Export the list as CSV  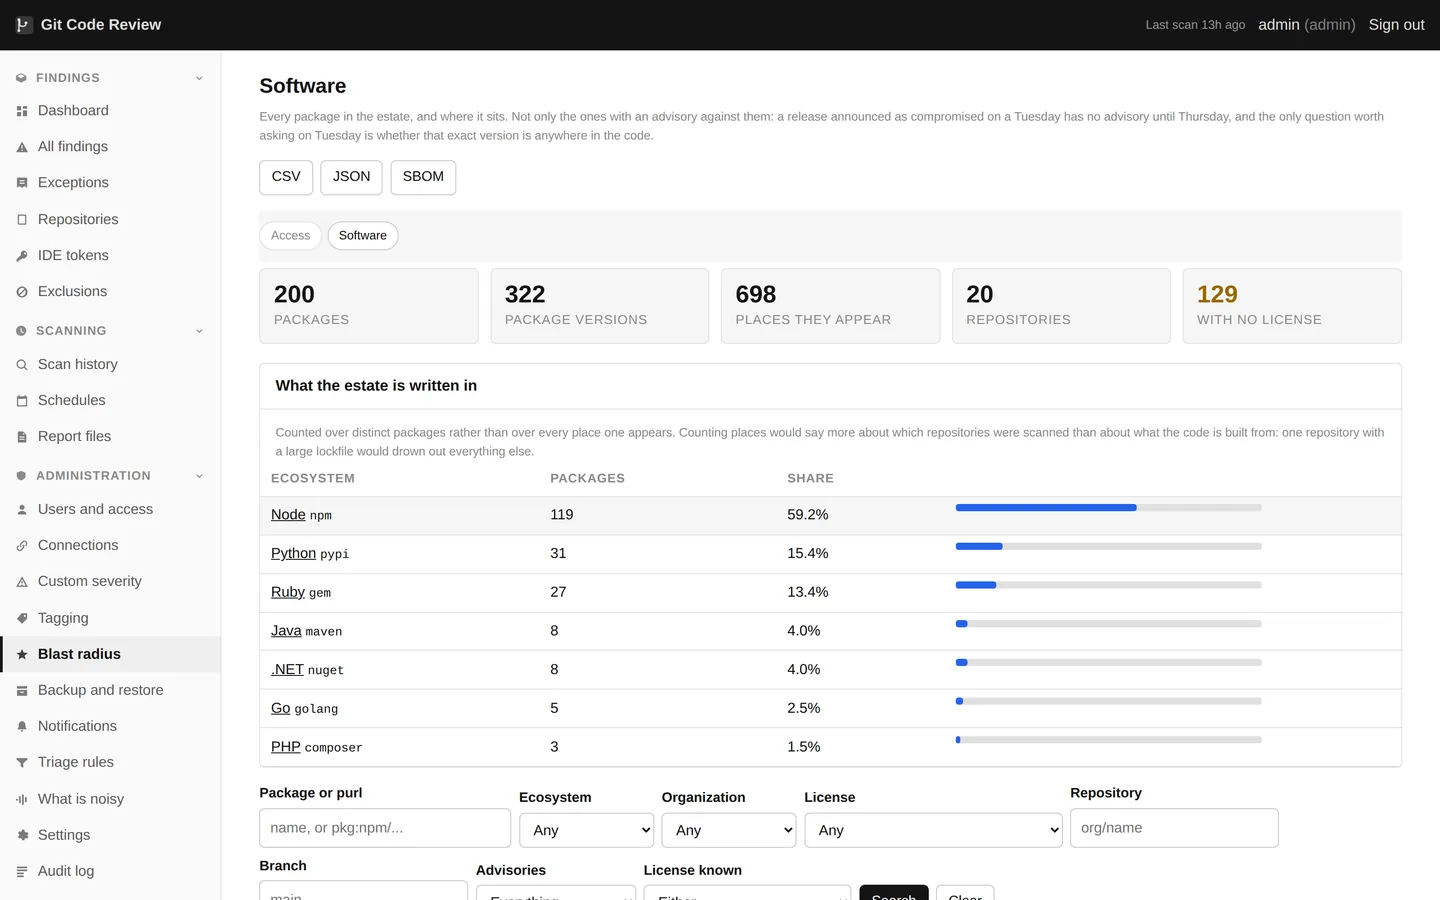(x=286, y=177)
